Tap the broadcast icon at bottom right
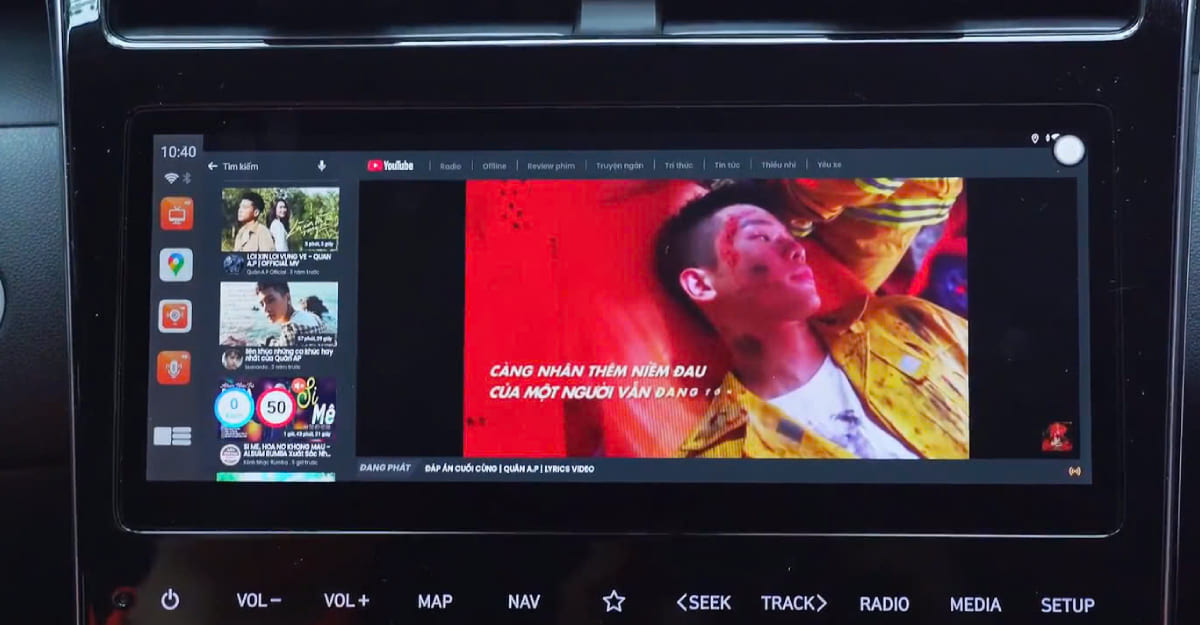 tap(1075, 470)
